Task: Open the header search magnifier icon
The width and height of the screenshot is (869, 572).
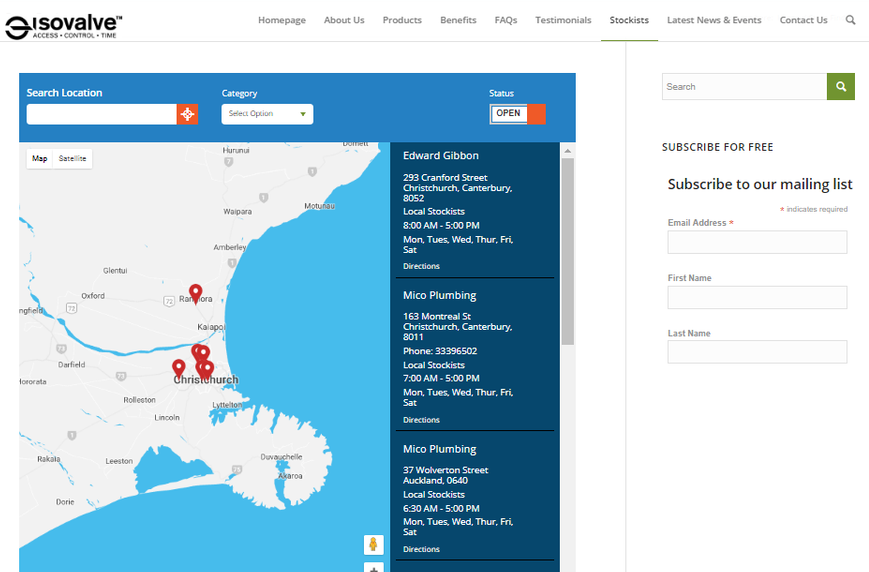Action: click(x=850, y=20)
